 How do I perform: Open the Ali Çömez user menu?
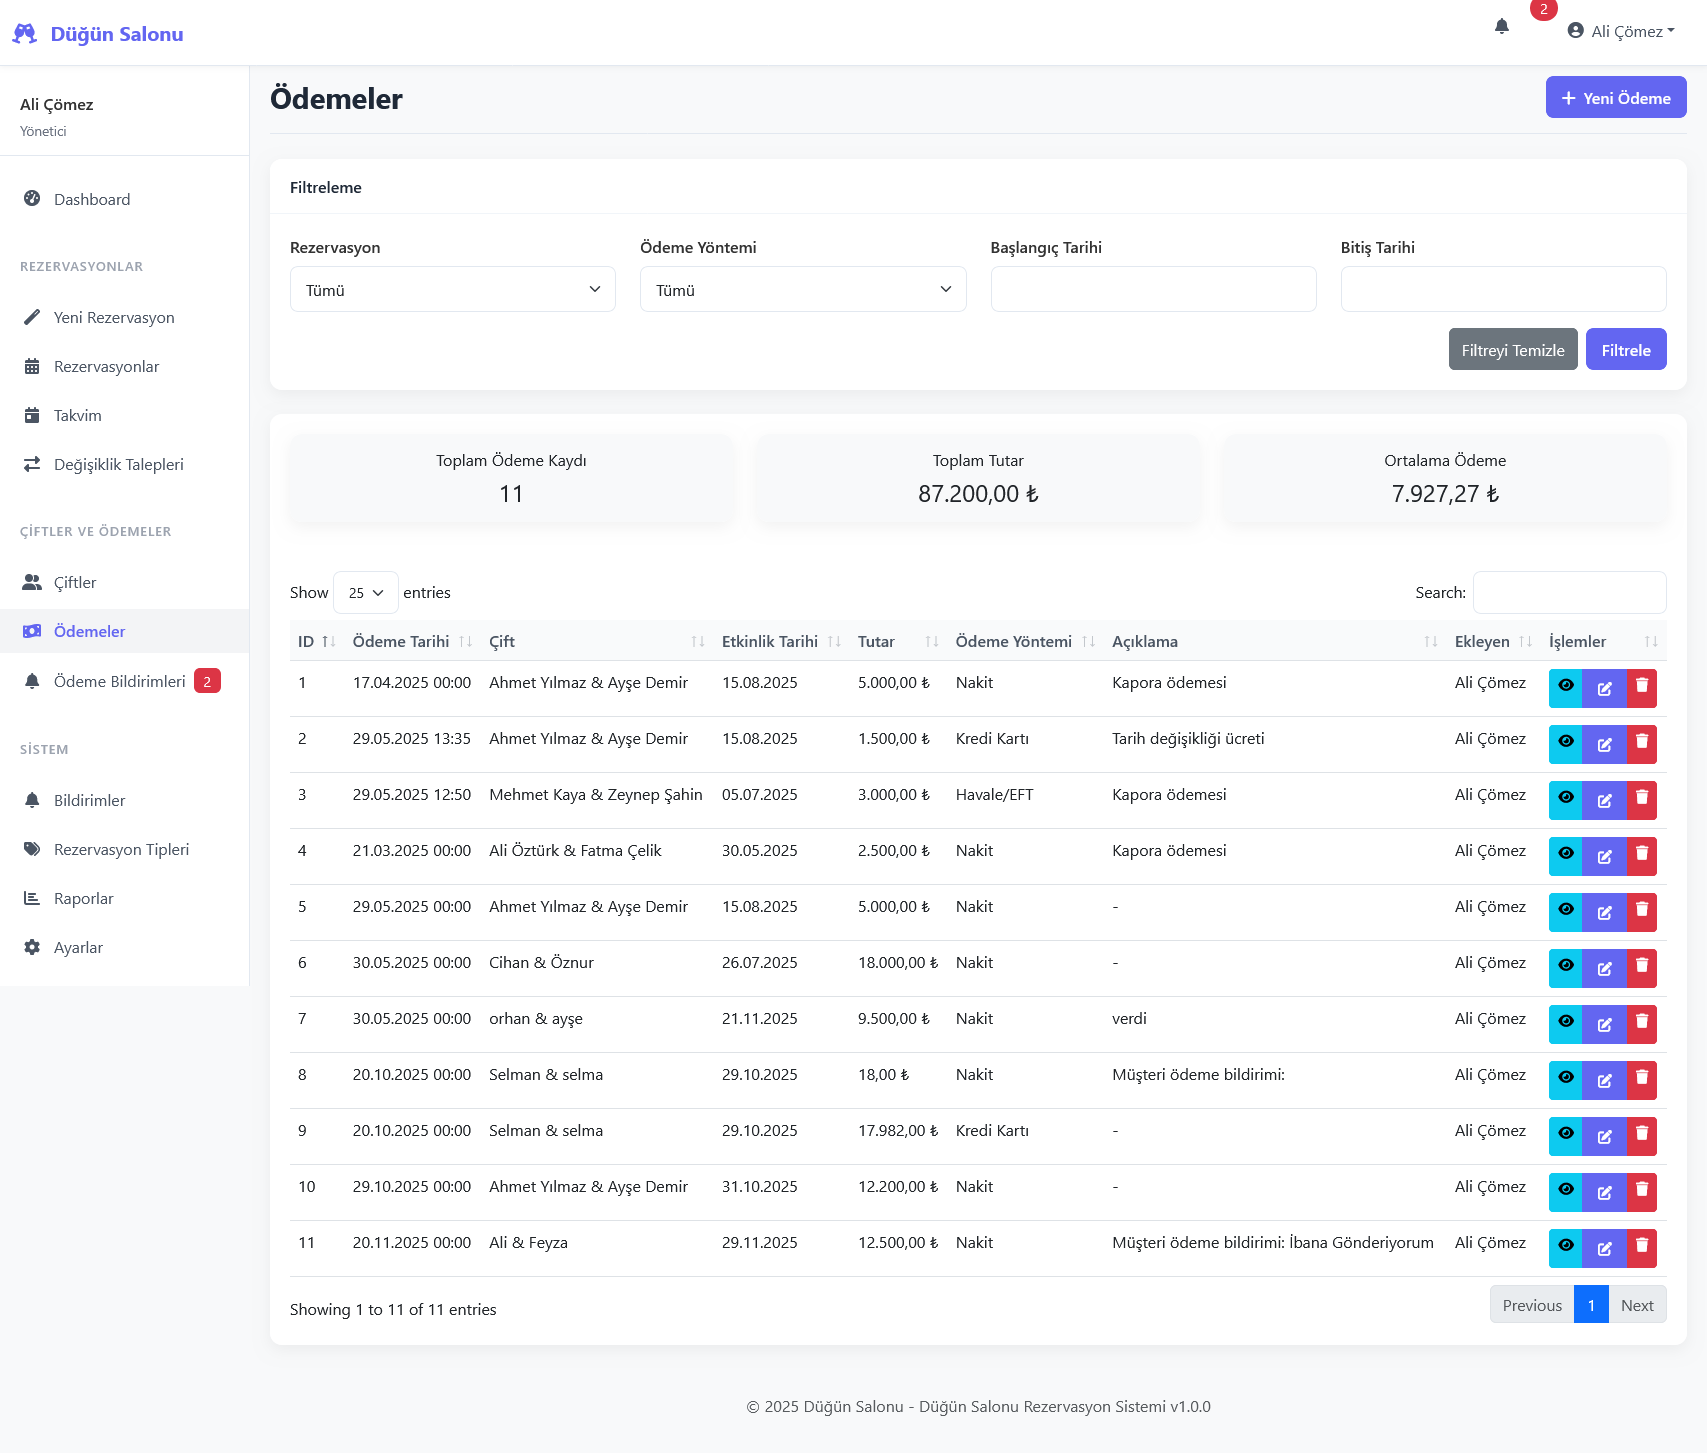coord(1621,31)
